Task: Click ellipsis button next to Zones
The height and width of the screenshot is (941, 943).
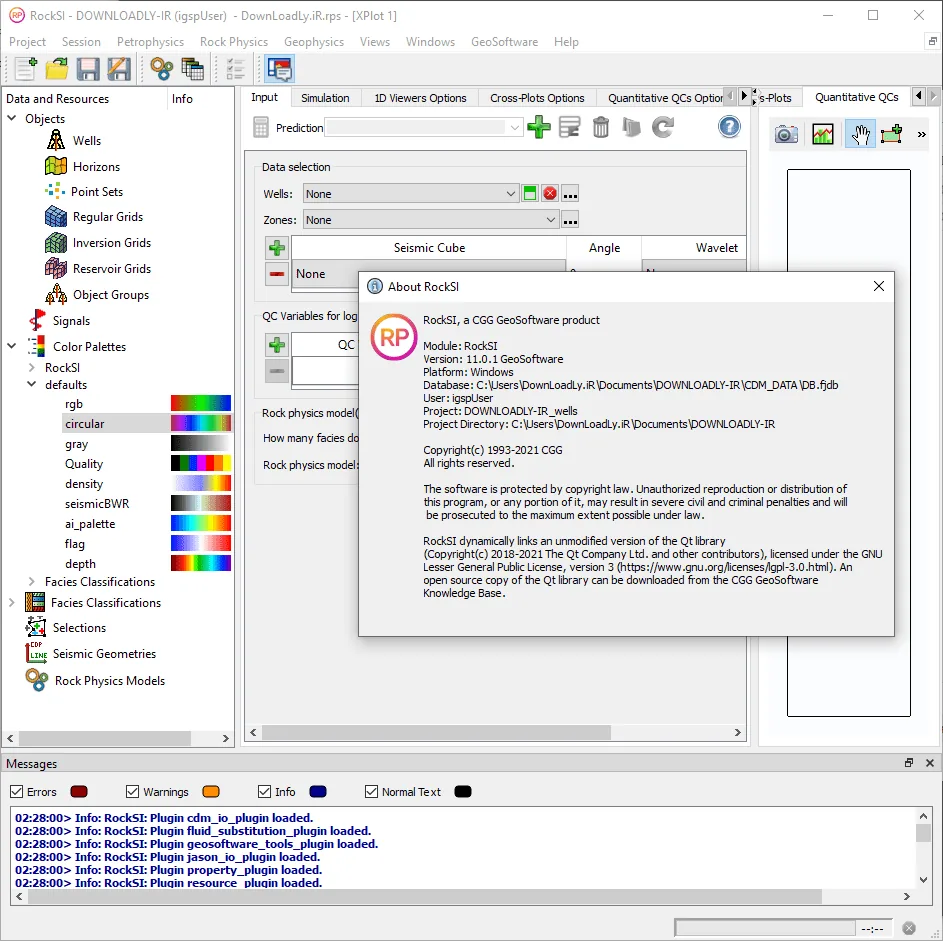Action: [570, 220]
